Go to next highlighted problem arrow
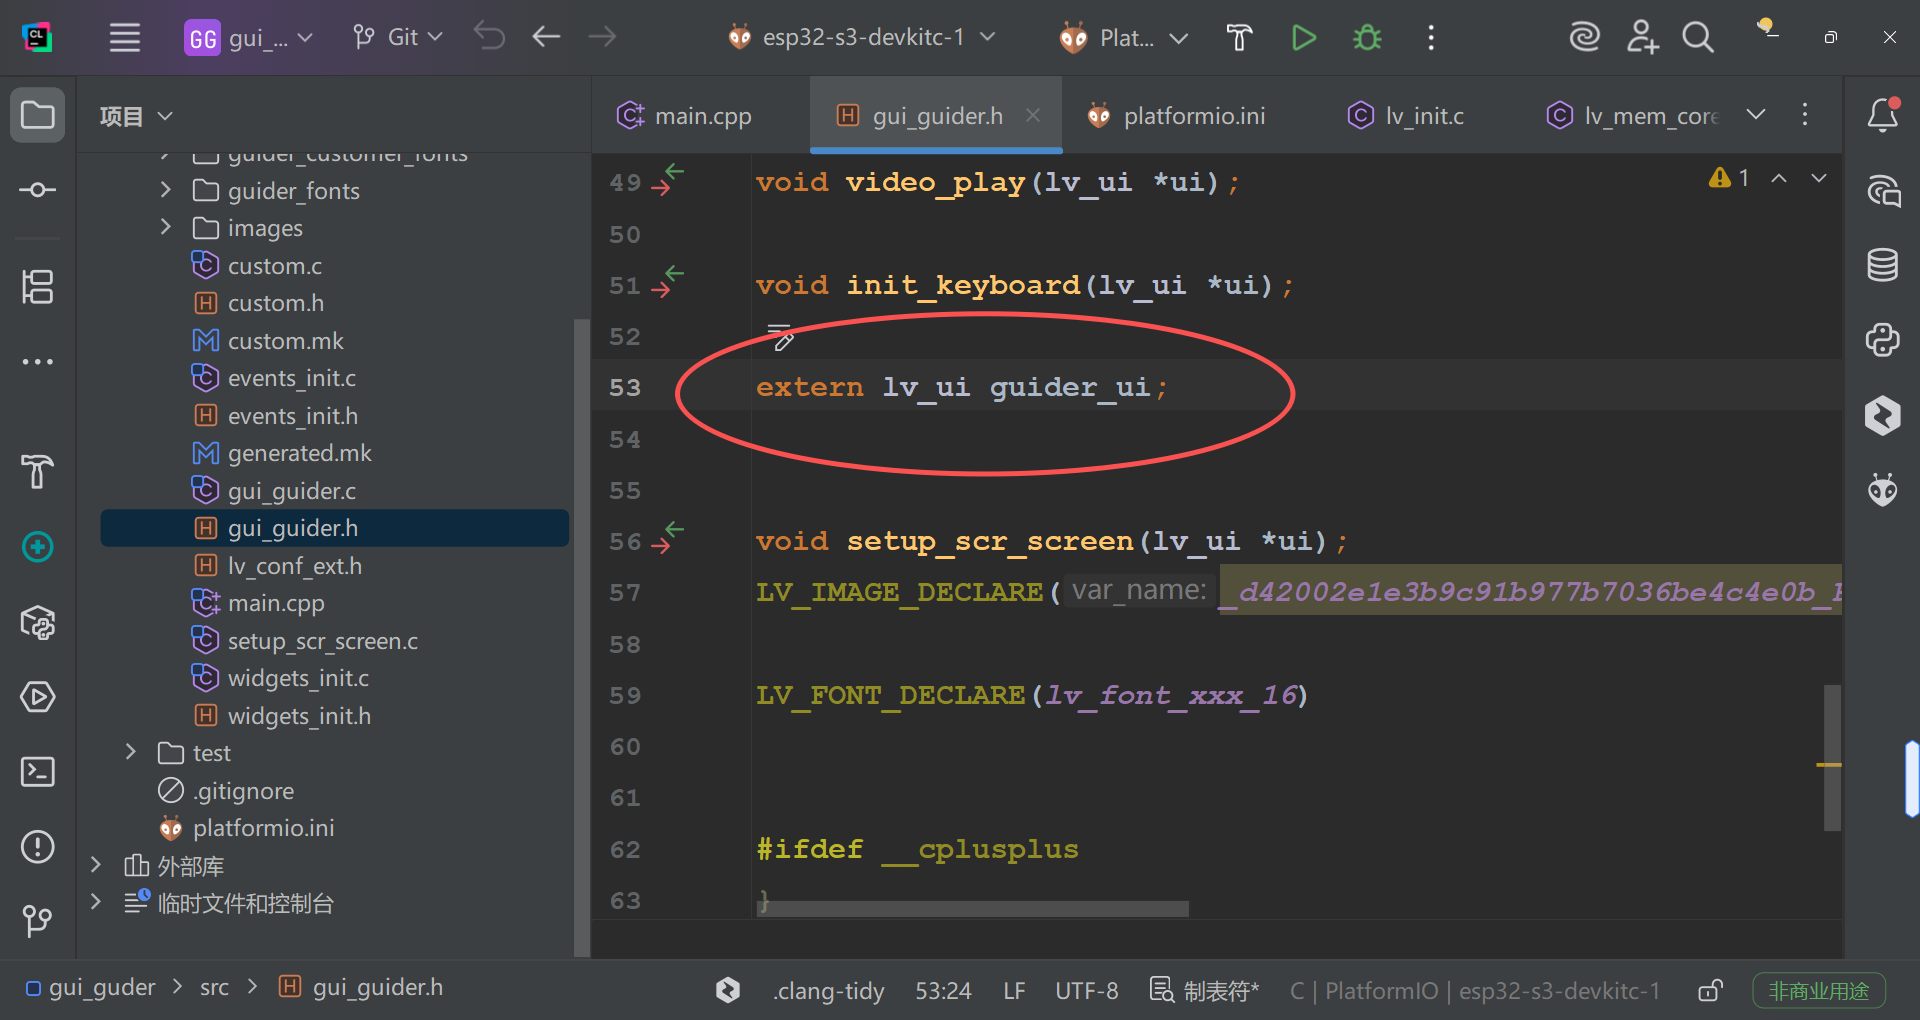Screen dimensions: 1920x1020 1819,178
